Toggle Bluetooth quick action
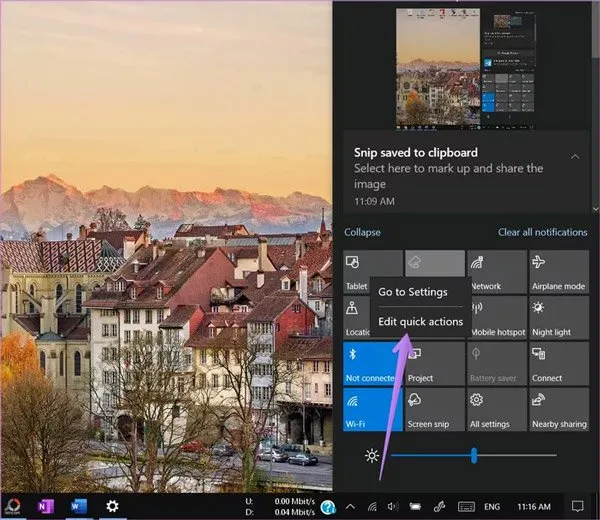 tap(372, 363)
